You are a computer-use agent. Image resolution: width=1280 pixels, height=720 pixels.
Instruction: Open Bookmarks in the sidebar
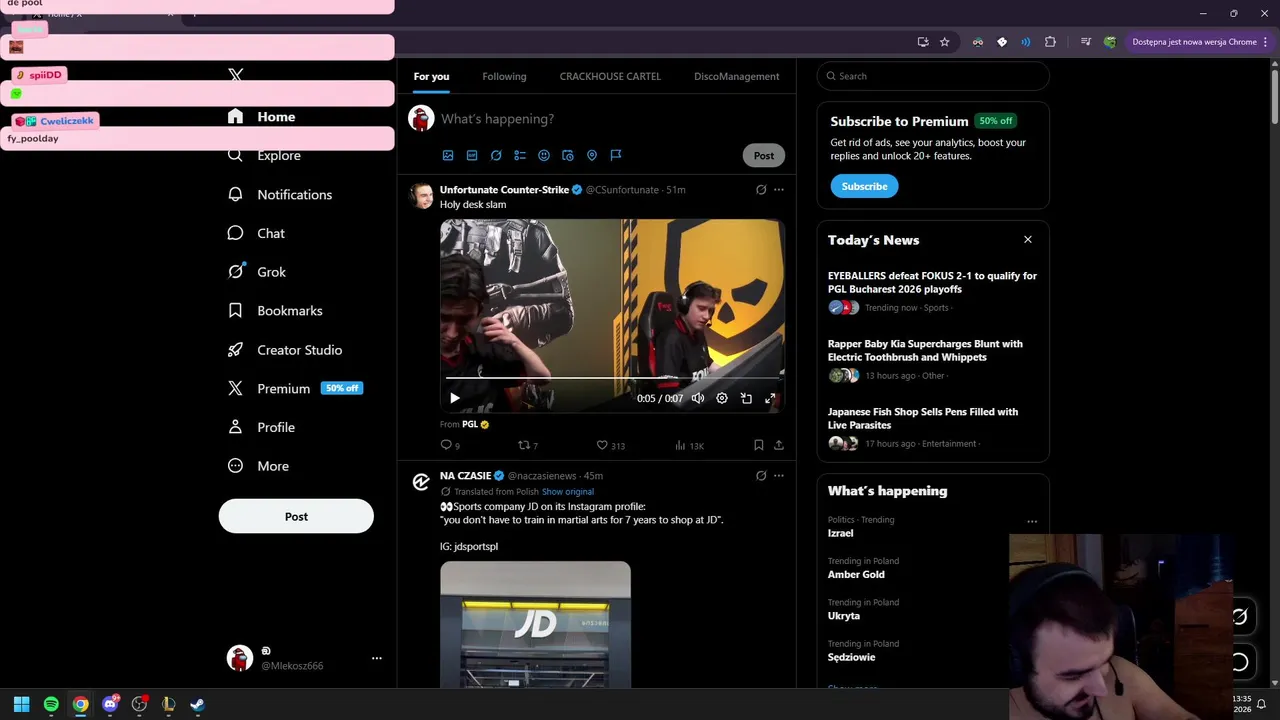tap(275, 311)
